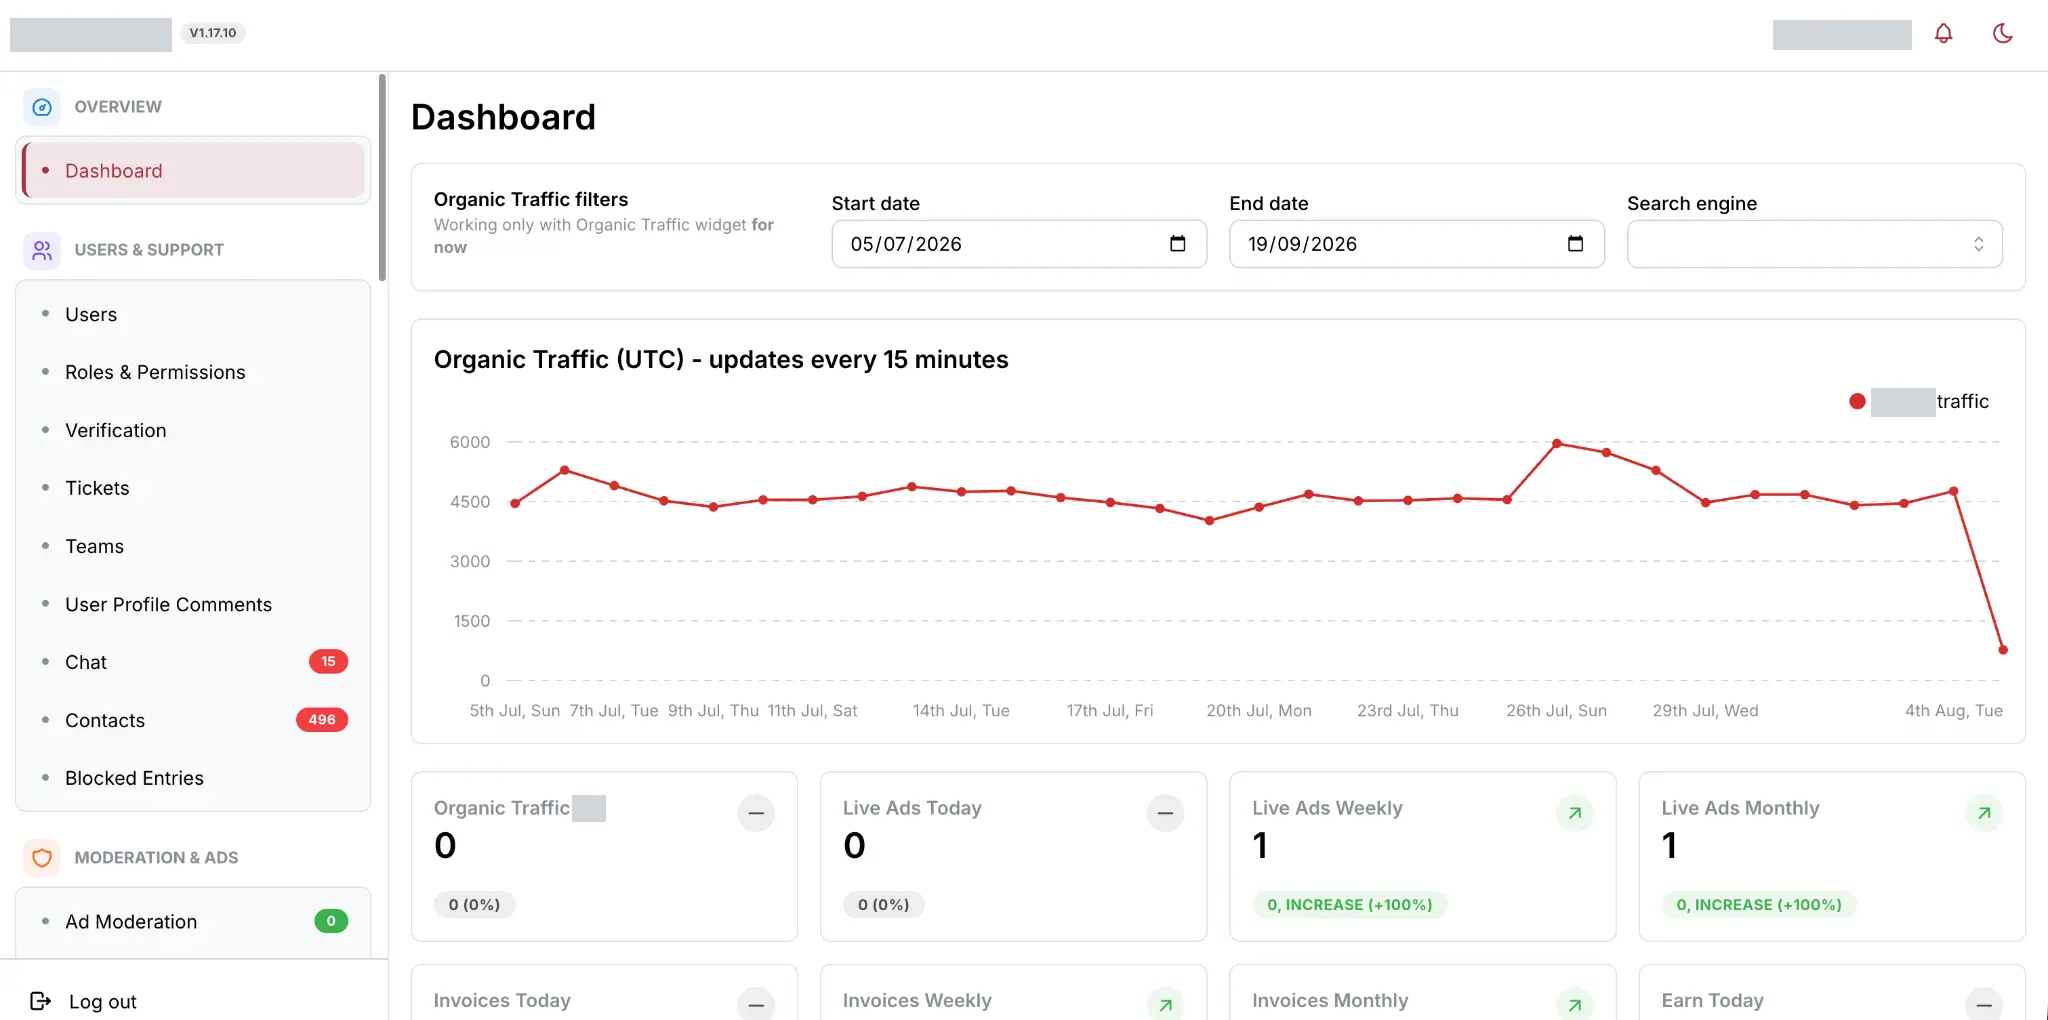Click the dash icon on Earn Today card

tap(1984, 1004)
